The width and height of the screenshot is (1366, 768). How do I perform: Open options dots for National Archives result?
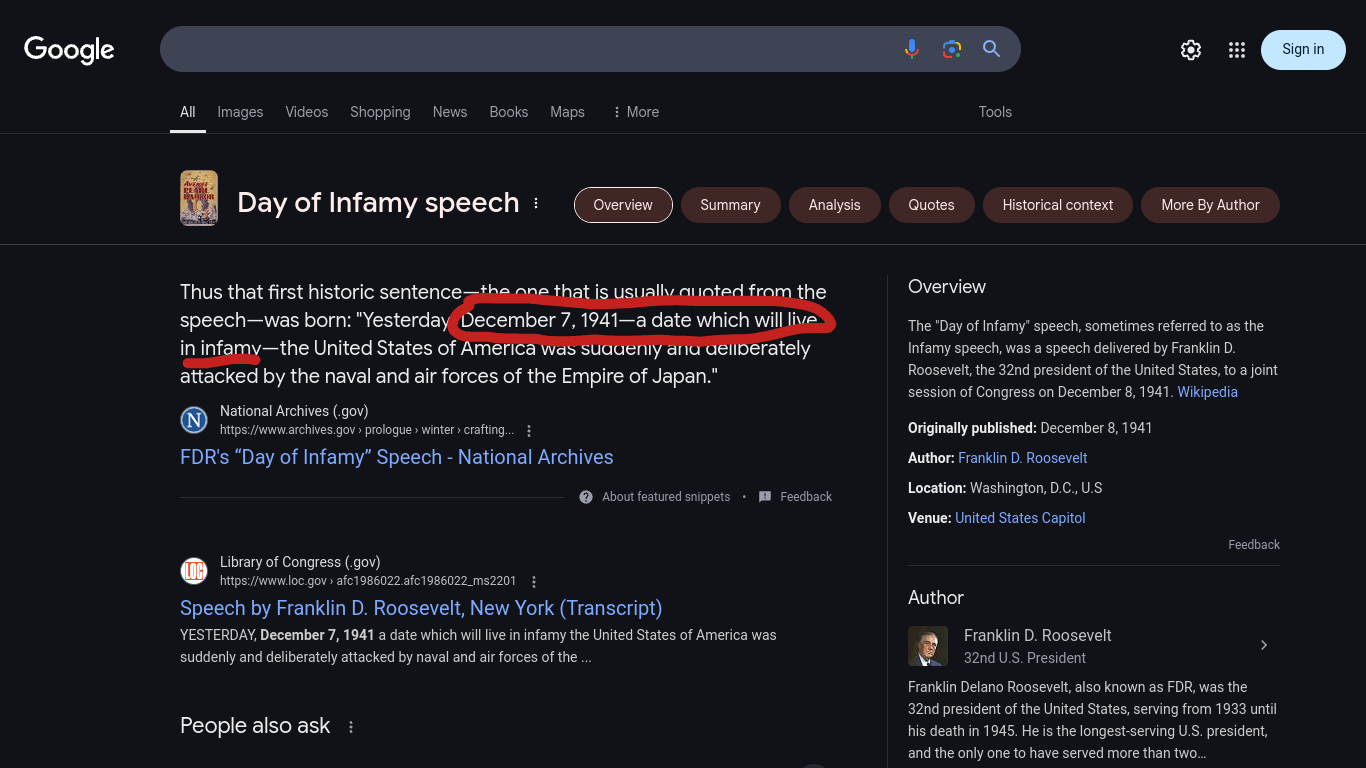click(x=529, y=431)
